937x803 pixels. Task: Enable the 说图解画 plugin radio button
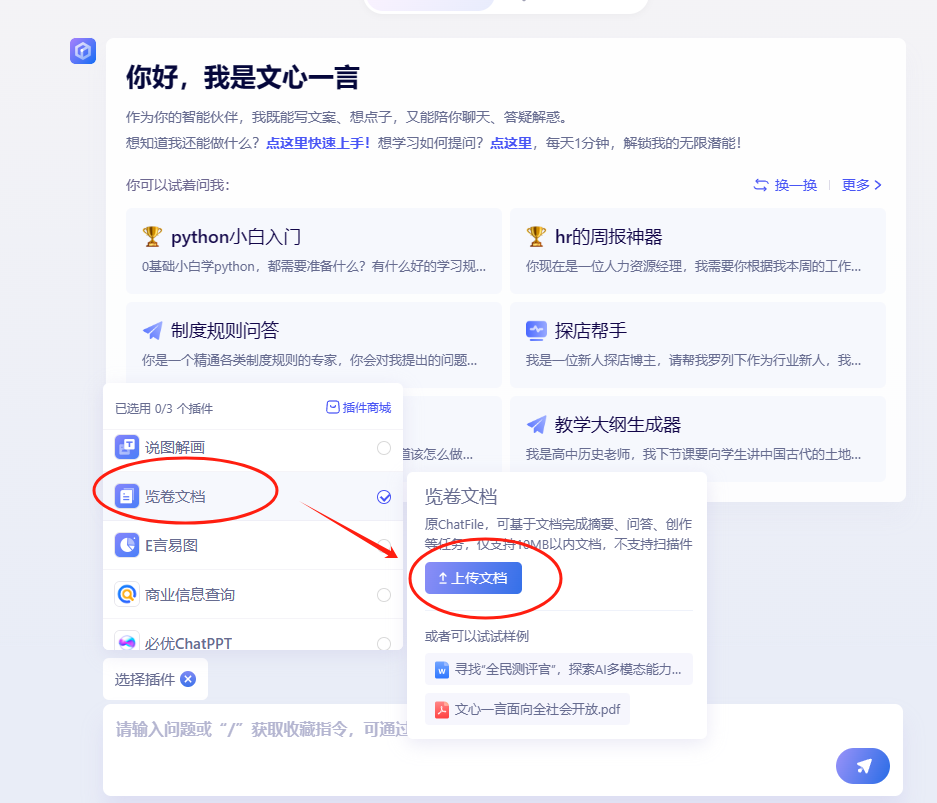[384, 448]
